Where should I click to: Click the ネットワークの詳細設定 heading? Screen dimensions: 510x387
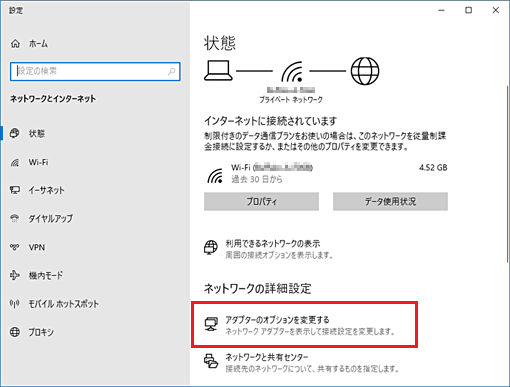(258, 288)
